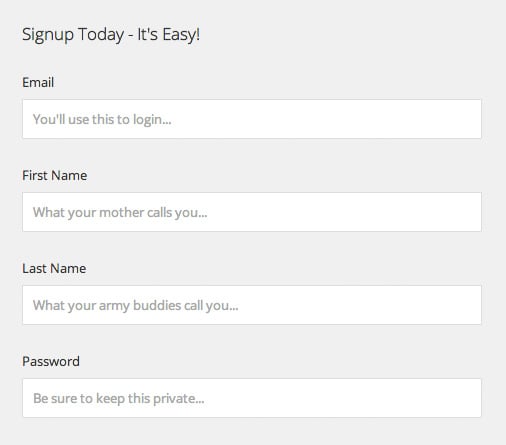
Task: Focus the First Name text box
Action: 252,212
